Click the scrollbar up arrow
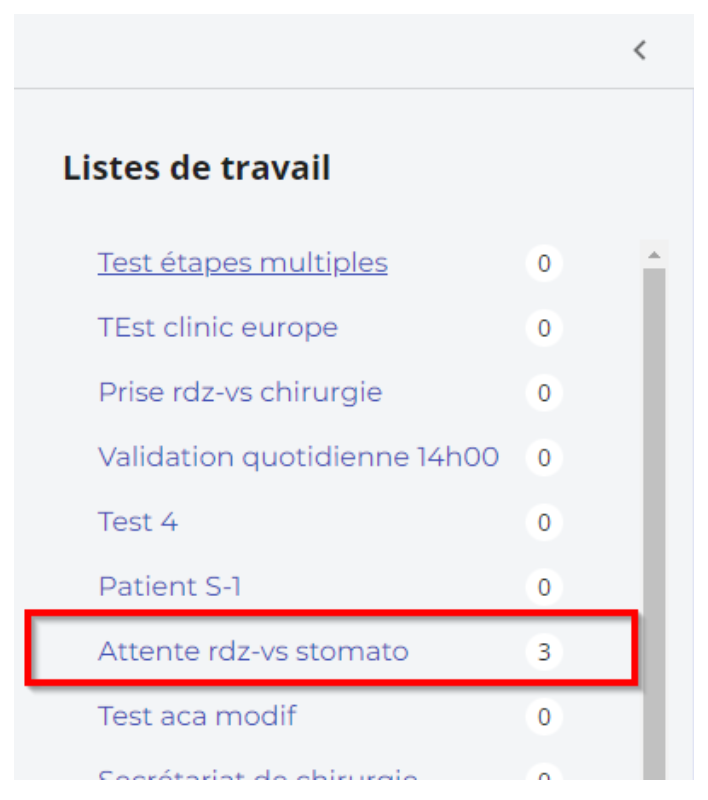This screenshot has width=708, height=800. coord(655,255)
